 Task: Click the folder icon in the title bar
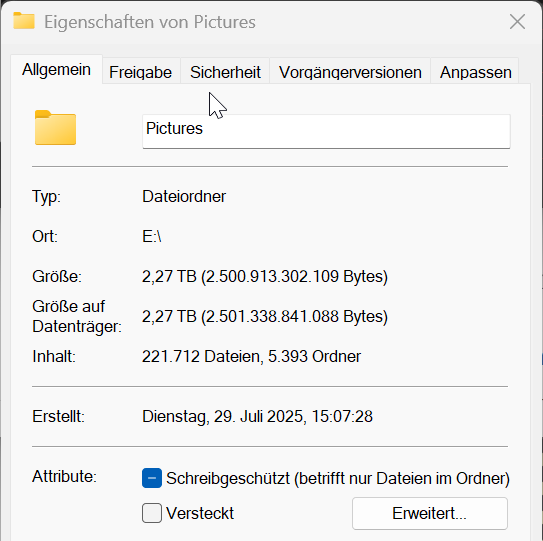24,21
